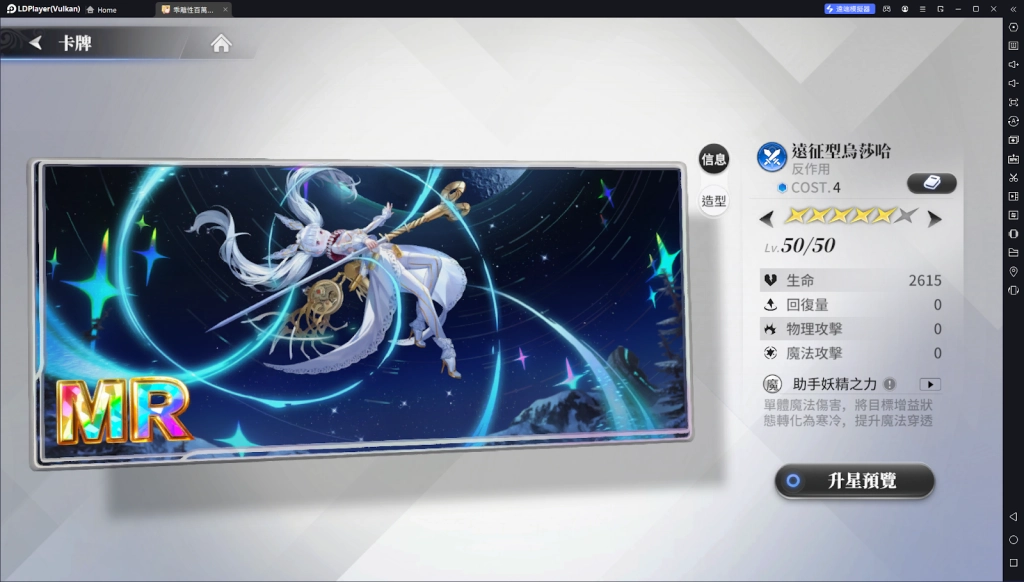Switch to the 造型 skin tab

point(713,201)
